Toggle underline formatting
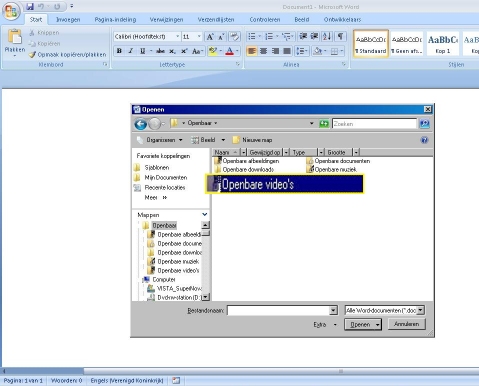Screen dimensions: 479x386 142,51
